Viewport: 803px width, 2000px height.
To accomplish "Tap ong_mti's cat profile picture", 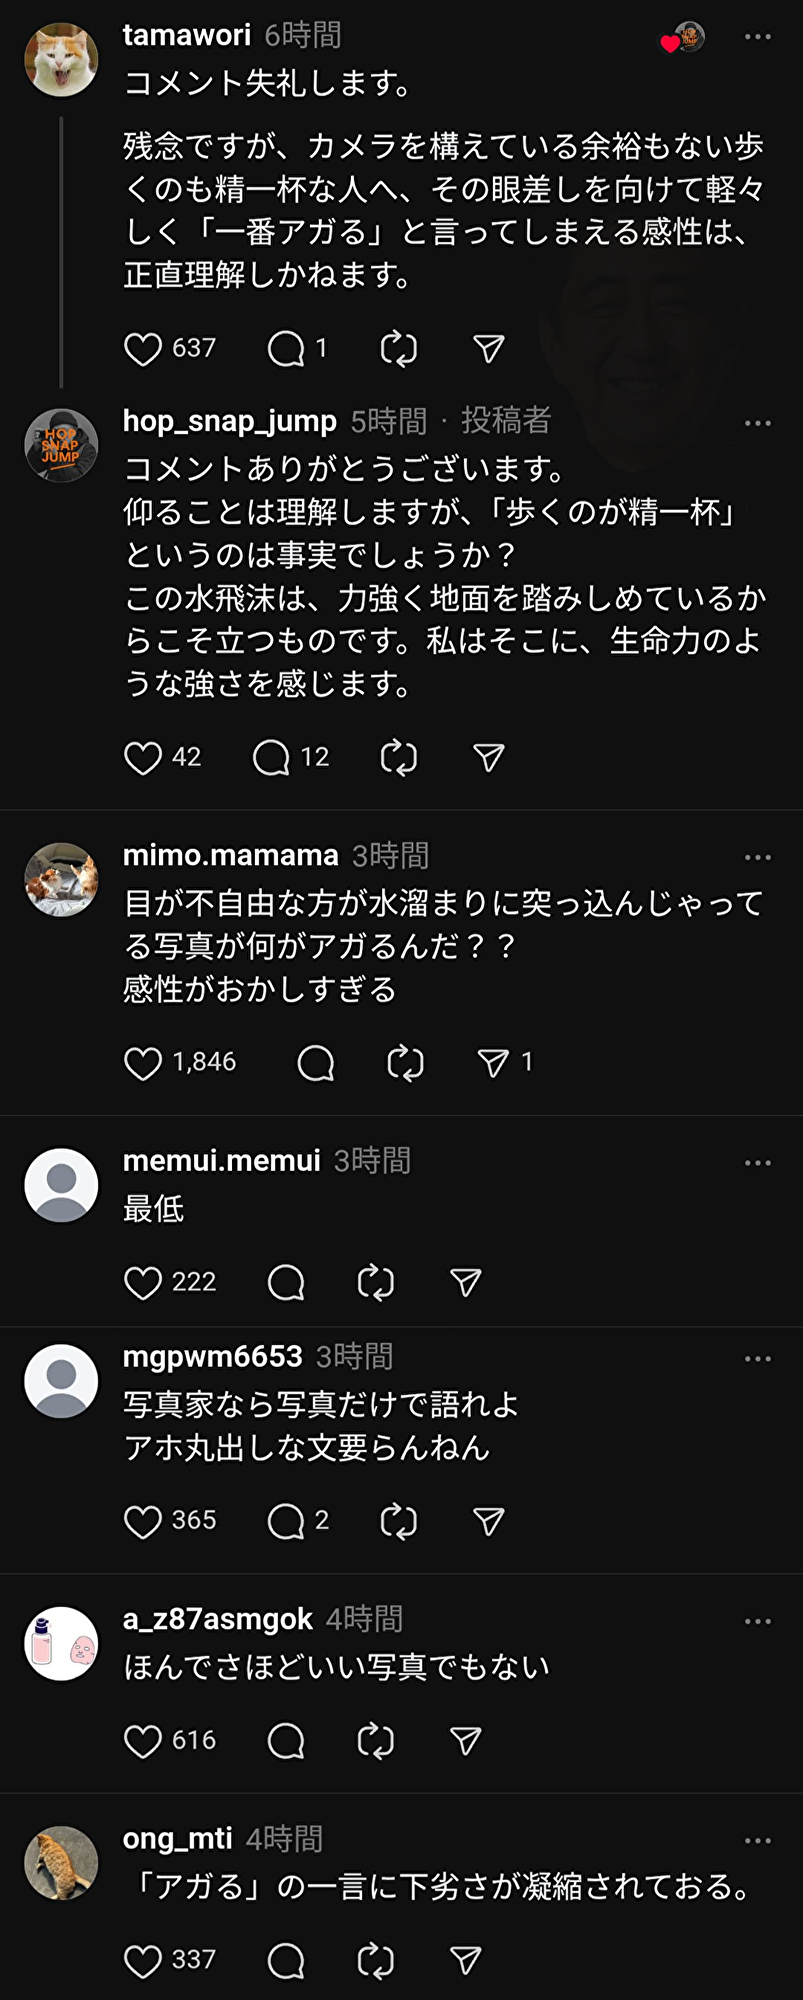I will pyautogui.click(x=61, y=1863).
